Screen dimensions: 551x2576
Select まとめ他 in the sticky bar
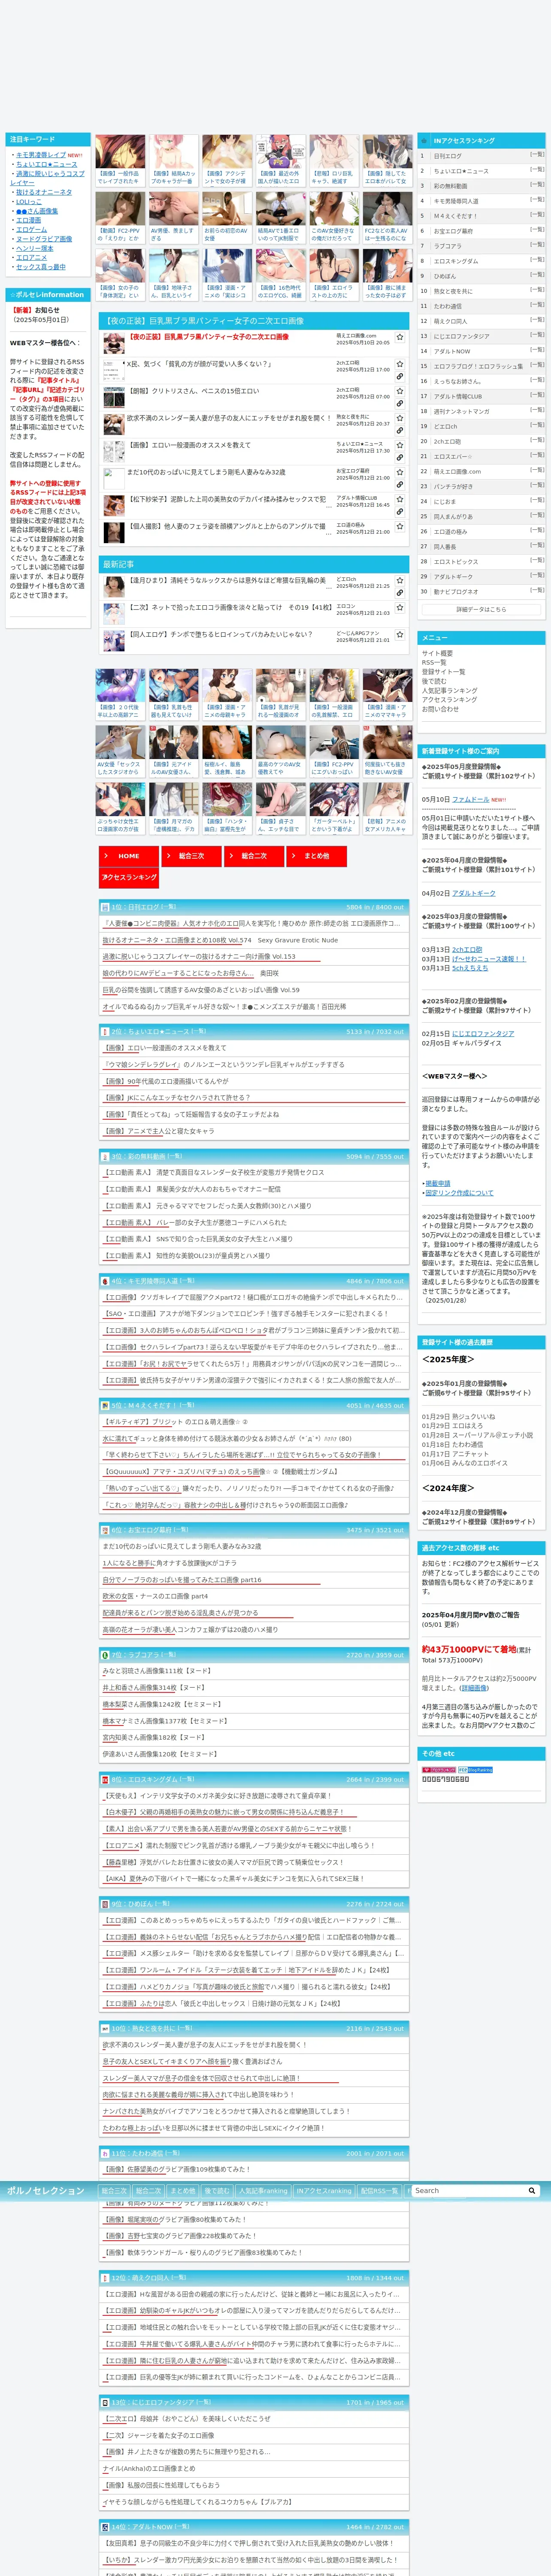click(x=183, y=2191)
